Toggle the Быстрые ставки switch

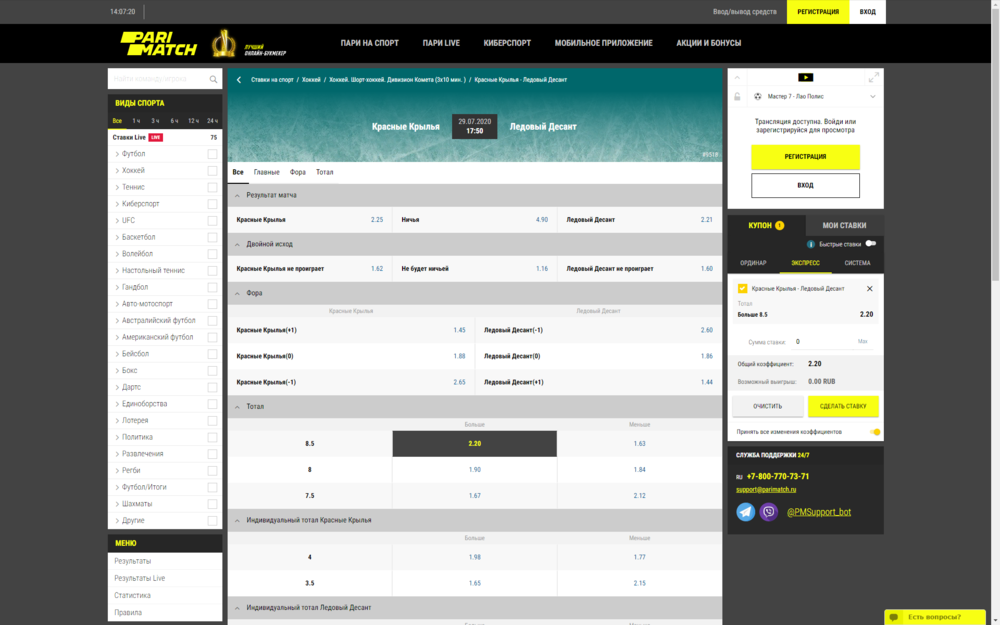871,244
